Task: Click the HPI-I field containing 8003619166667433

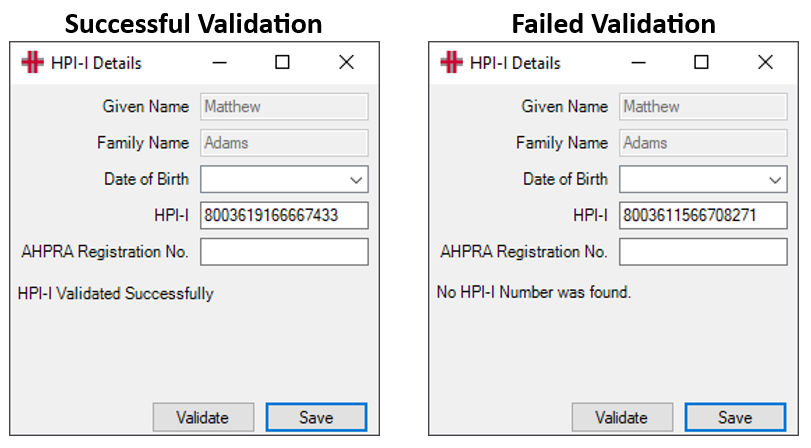Action: coord(284,215)
